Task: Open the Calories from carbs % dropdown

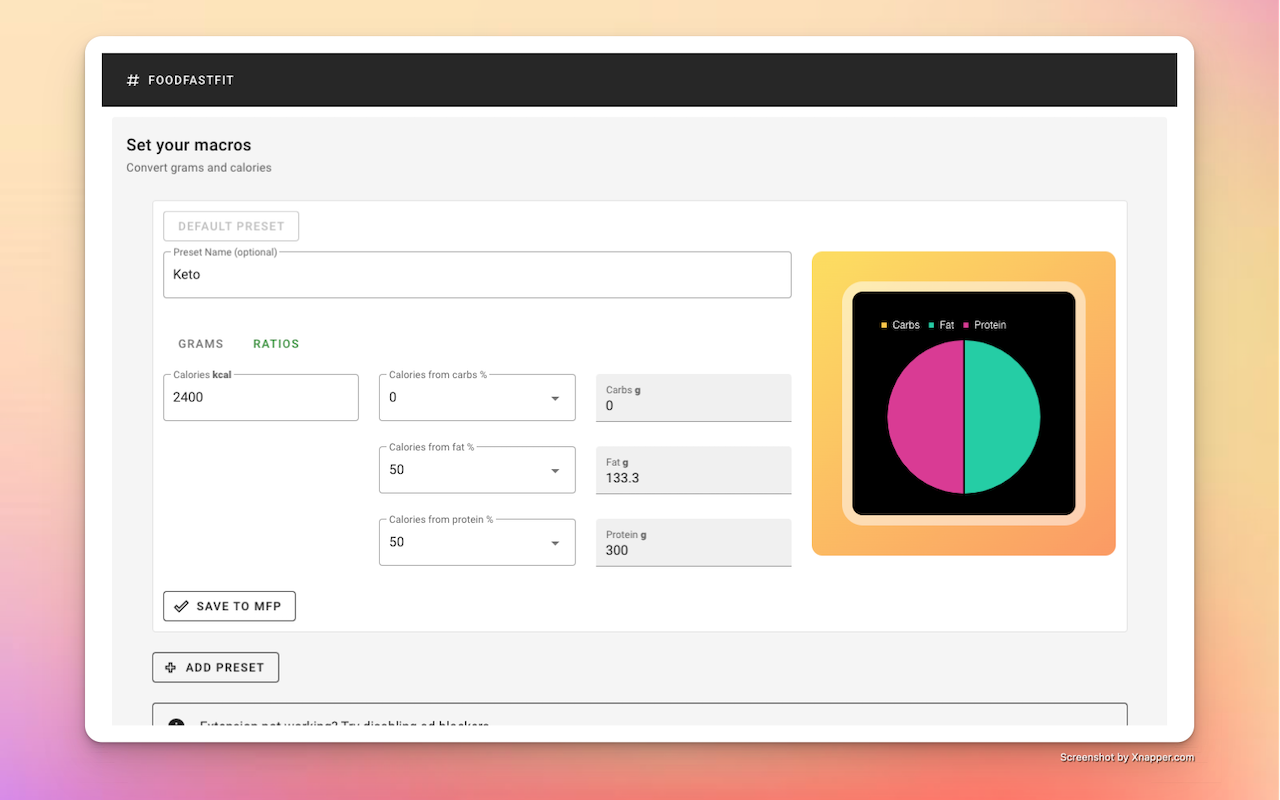Action: 477,397
